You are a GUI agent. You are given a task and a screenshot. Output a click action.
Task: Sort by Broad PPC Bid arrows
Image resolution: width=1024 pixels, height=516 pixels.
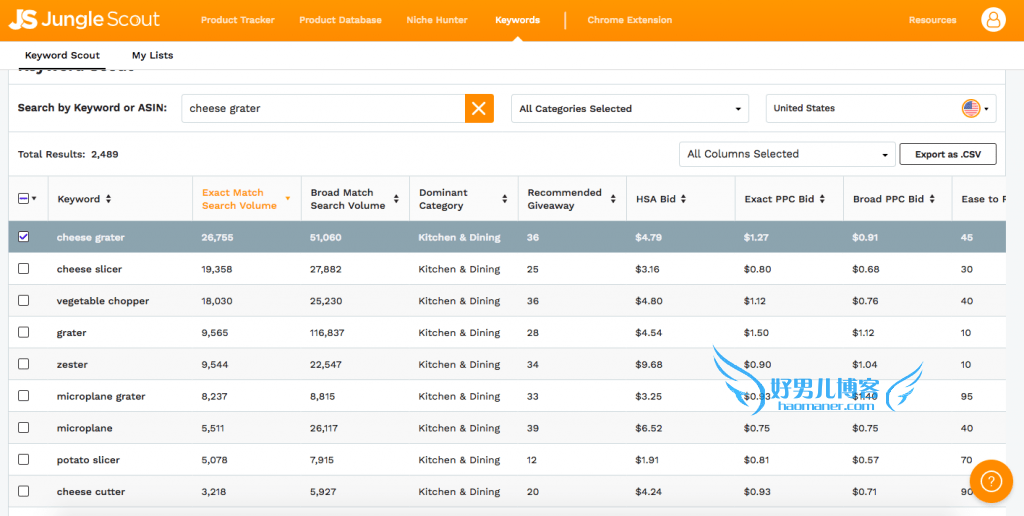(x=933, y=199)
